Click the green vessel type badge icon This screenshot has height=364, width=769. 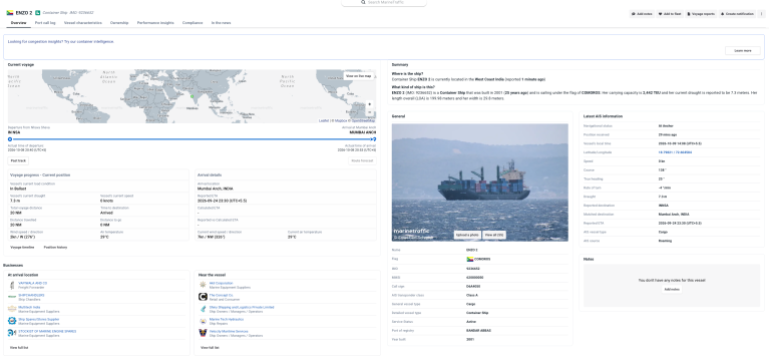click(38, 13)
